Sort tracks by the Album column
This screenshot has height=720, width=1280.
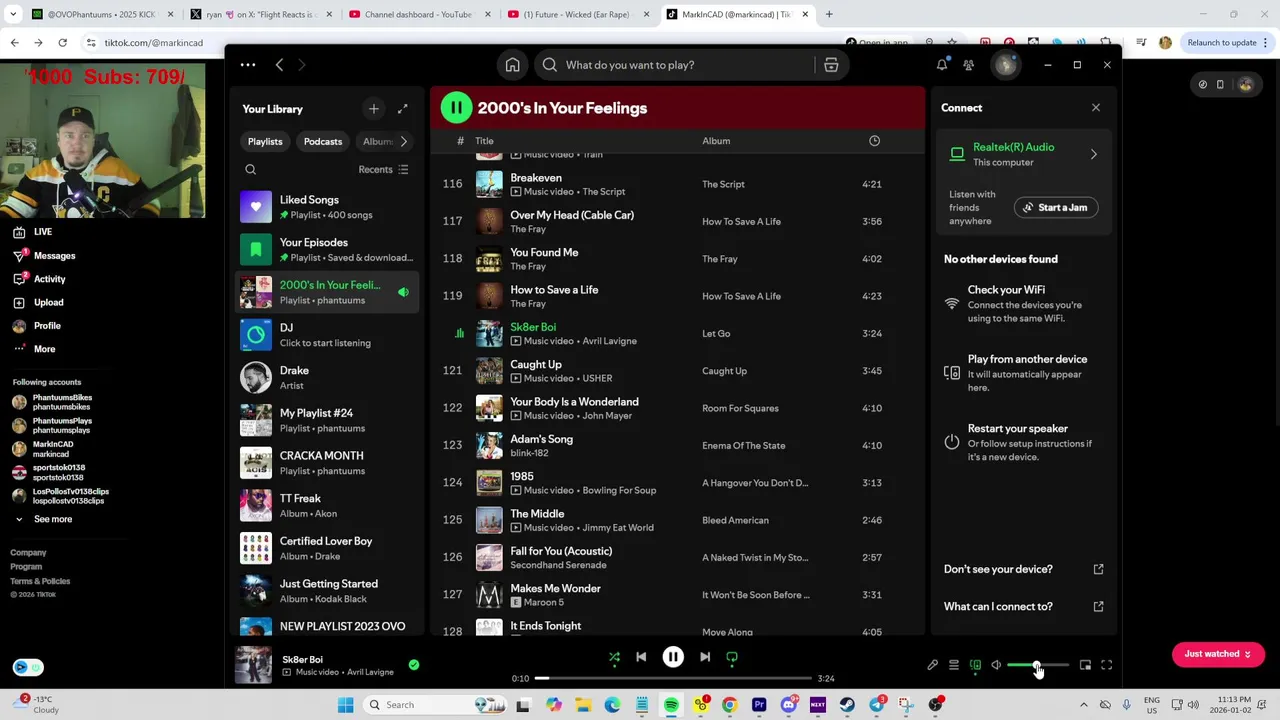click(x=716, y=141)
